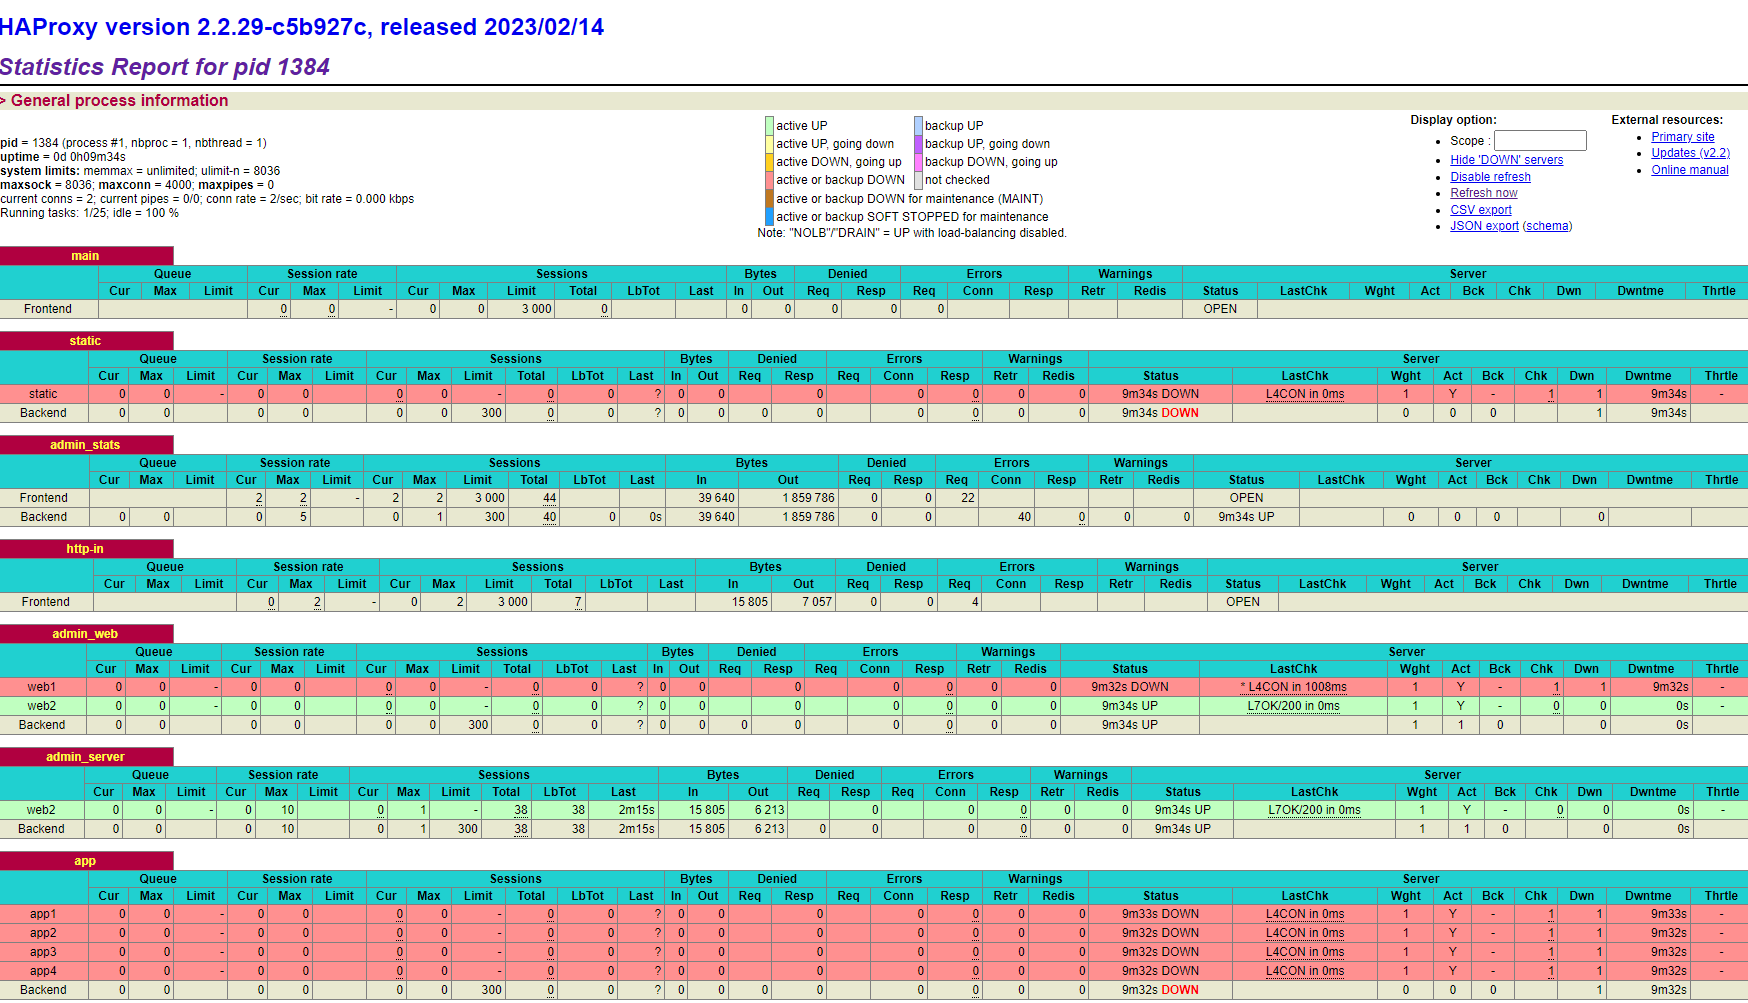Open the Hide 'DOWN' servers link

[x=1506, y=160]
